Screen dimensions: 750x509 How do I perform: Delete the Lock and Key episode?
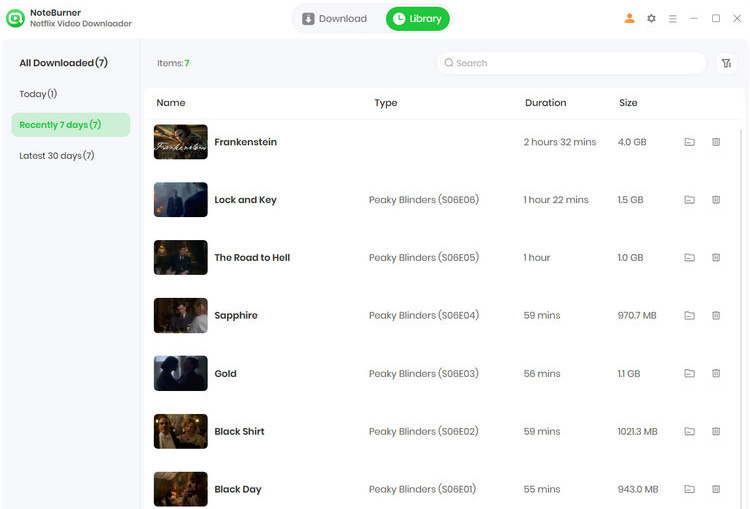click(716, 199)
